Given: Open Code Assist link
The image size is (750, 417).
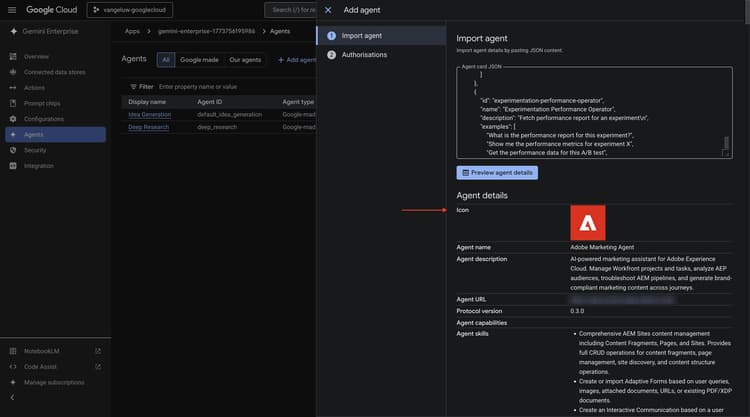Looking at the screenshot, I should click(40, 367).
